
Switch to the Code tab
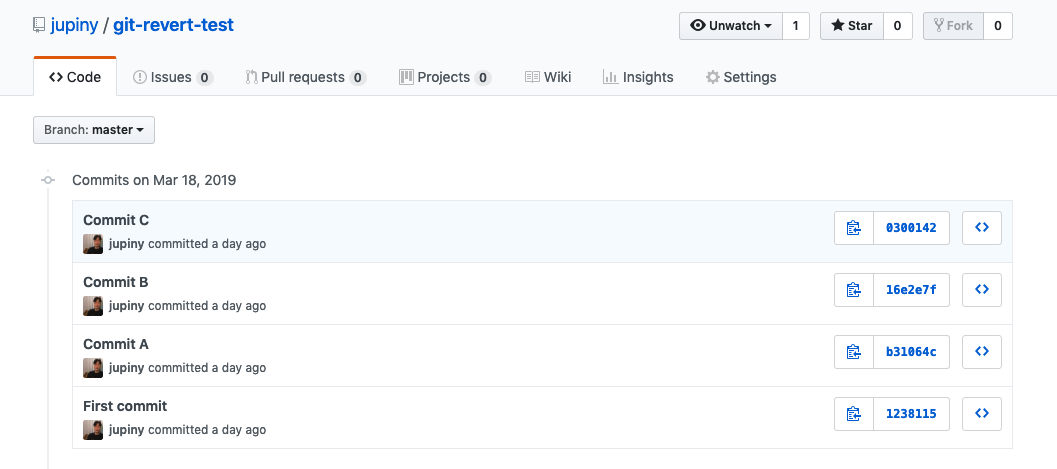coord(75,77)
